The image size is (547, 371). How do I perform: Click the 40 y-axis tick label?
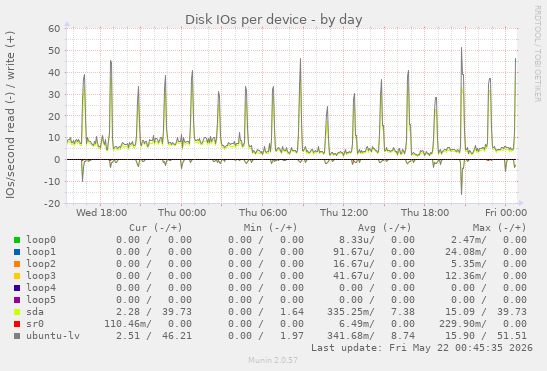coord(54,73)
